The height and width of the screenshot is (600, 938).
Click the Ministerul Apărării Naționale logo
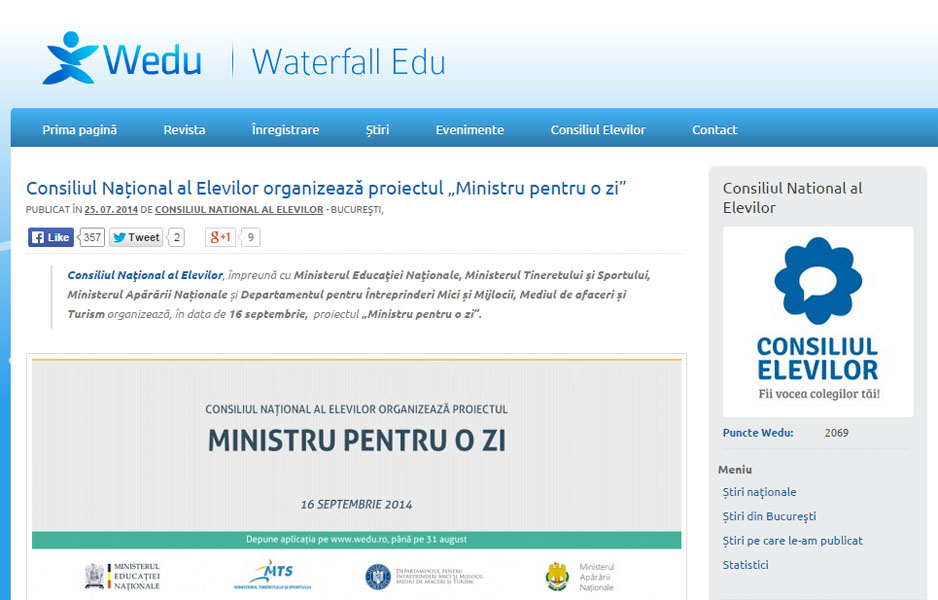click(x=580, y=576)
